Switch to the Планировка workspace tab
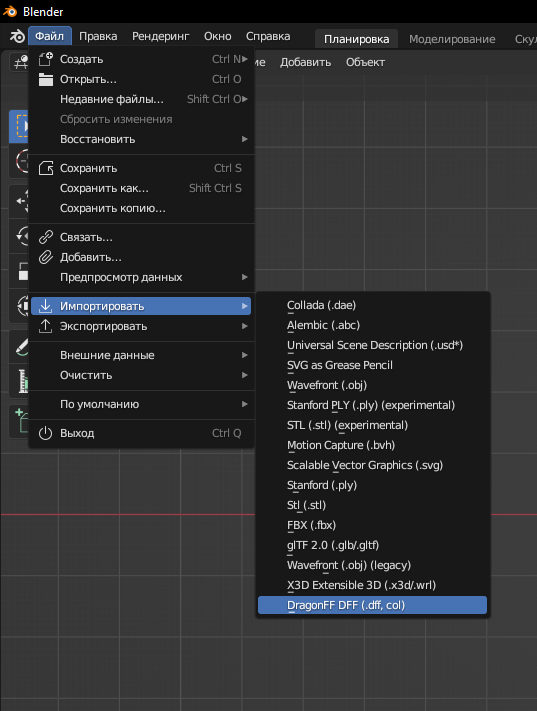 (x=356, y=39)
